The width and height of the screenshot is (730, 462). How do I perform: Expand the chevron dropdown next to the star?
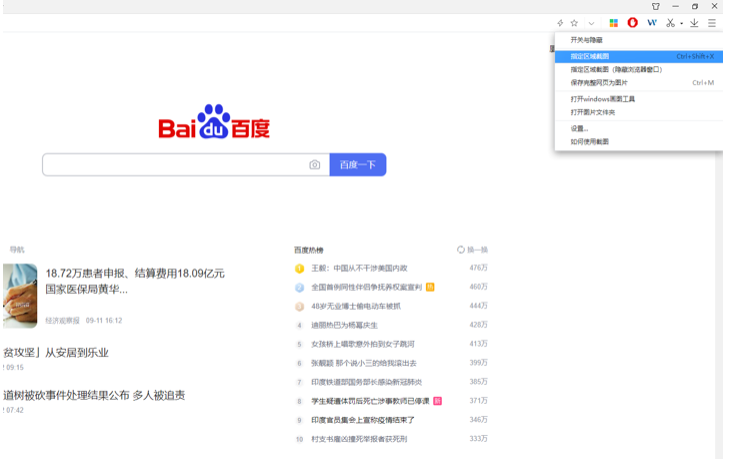(x=591, y=23)
